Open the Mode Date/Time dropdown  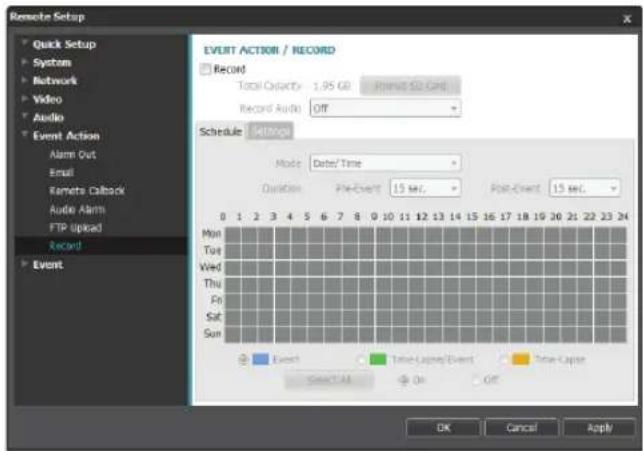[385, 163]
